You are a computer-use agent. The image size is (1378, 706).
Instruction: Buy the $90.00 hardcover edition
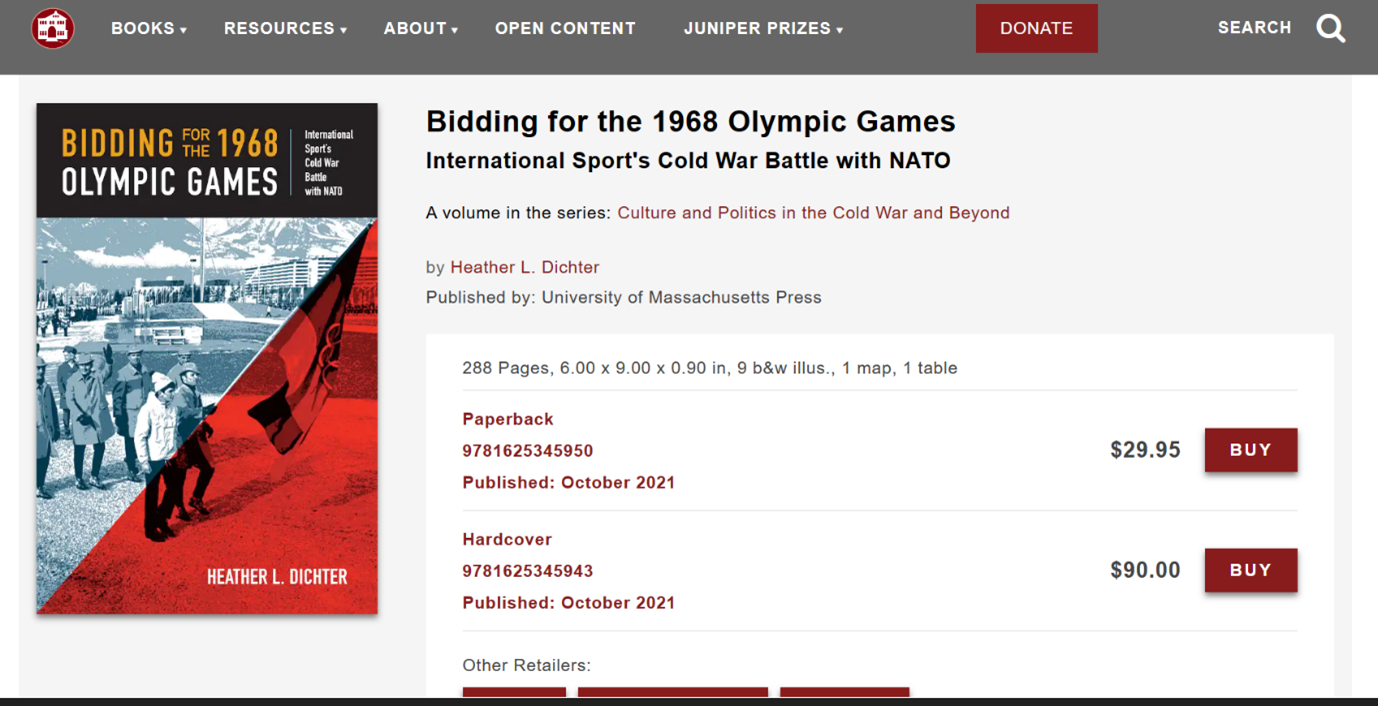(1250, 570)
